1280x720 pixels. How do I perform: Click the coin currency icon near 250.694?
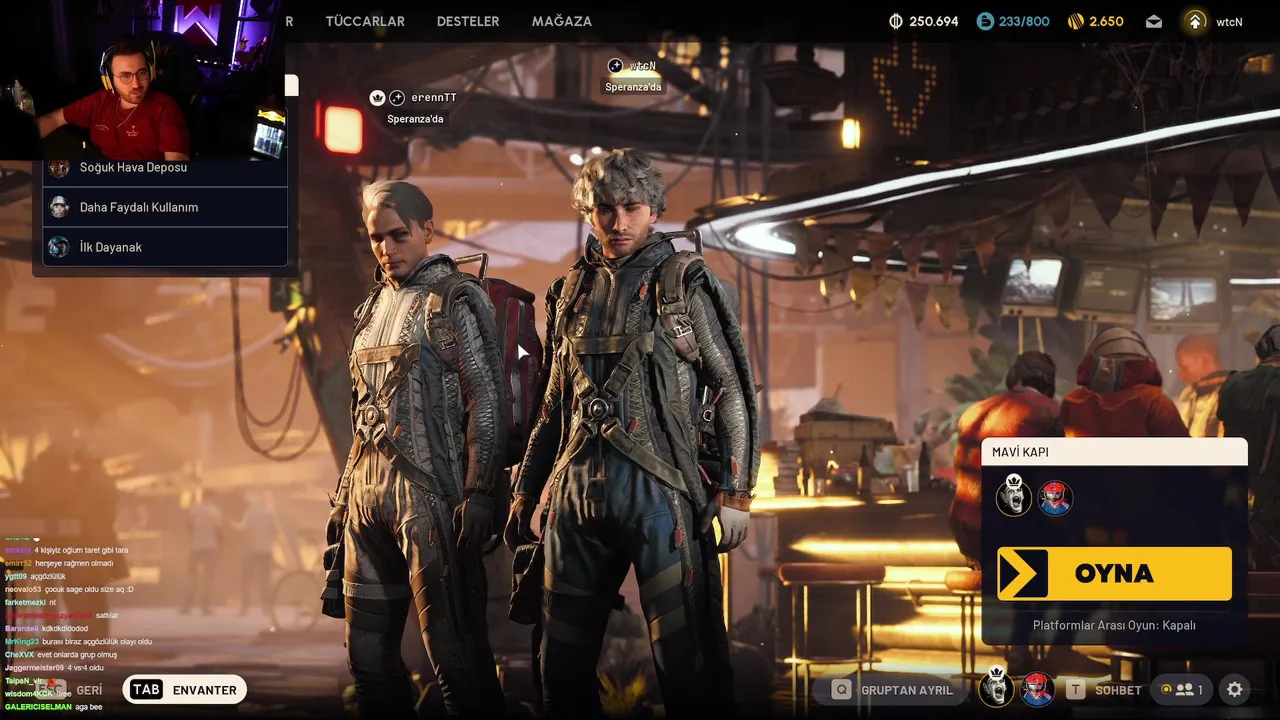[x=896, y=21]
